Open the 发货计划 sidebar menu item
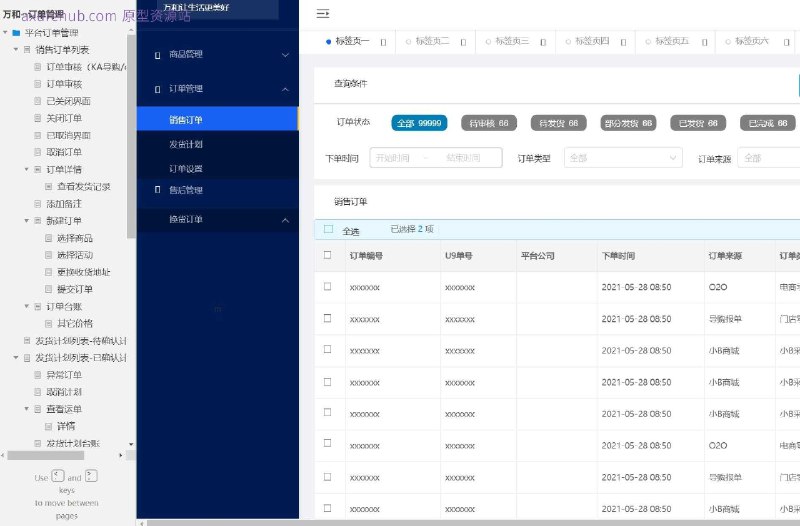Viewport: 800px width, 526px height. pyautogui.click(x=217, y=144)
